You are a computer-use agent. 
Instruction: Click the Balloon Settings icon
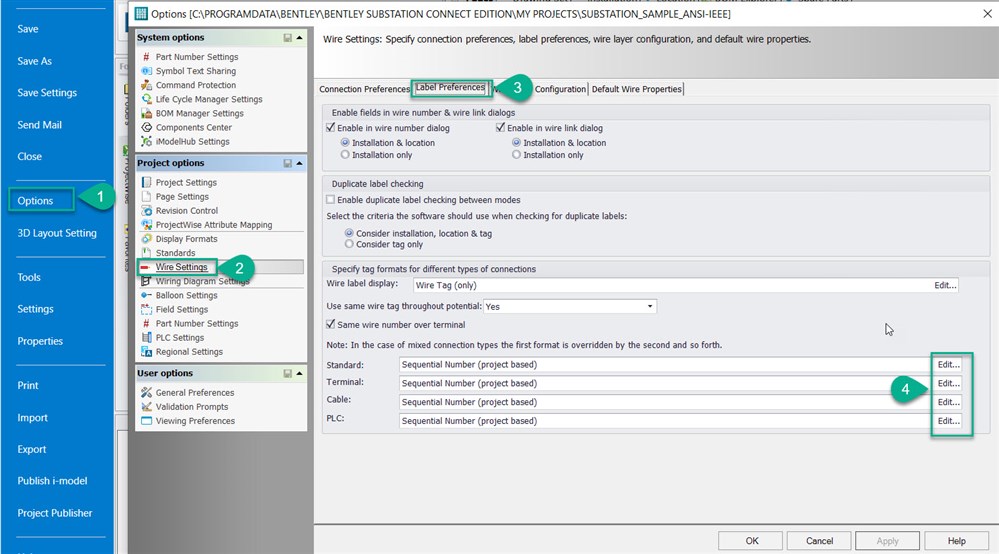pyautogui.click(x=146, y=295)
